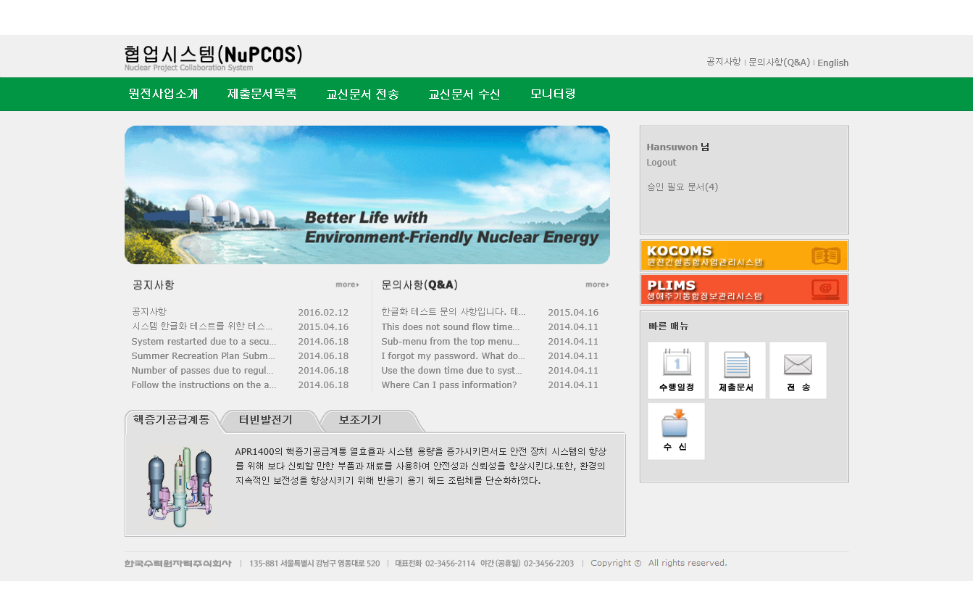
Task: Open the PLIMS red banner
Action: coord(744,290)
